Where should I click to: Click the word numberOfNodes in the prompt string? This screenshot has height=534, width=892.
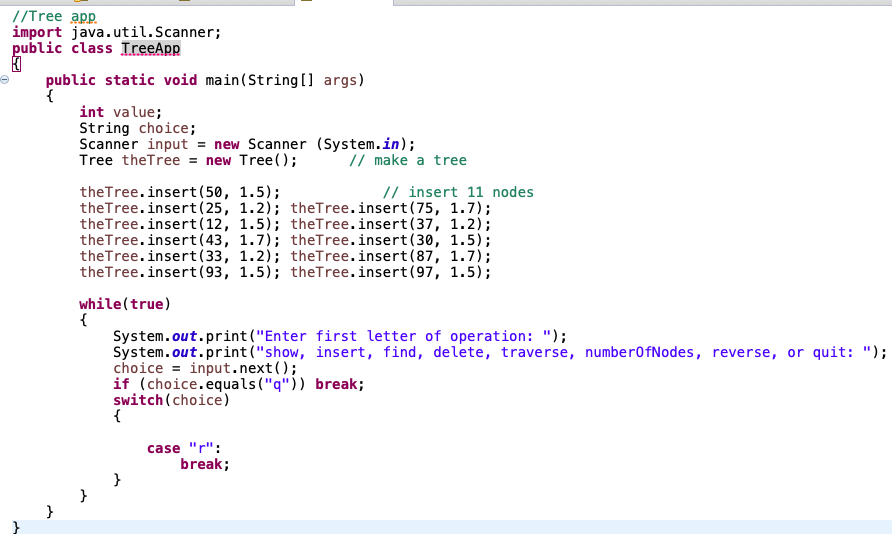tap(639, 352)
